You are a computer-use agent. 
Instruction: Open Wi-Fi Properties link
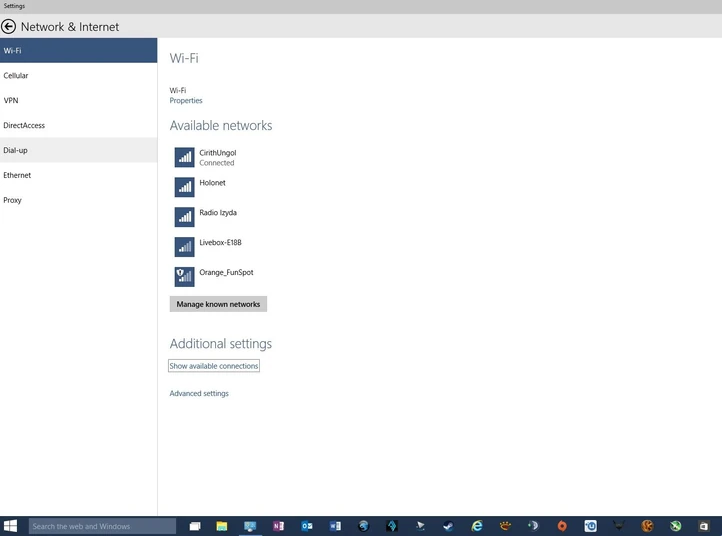click(x=186, y=100)
